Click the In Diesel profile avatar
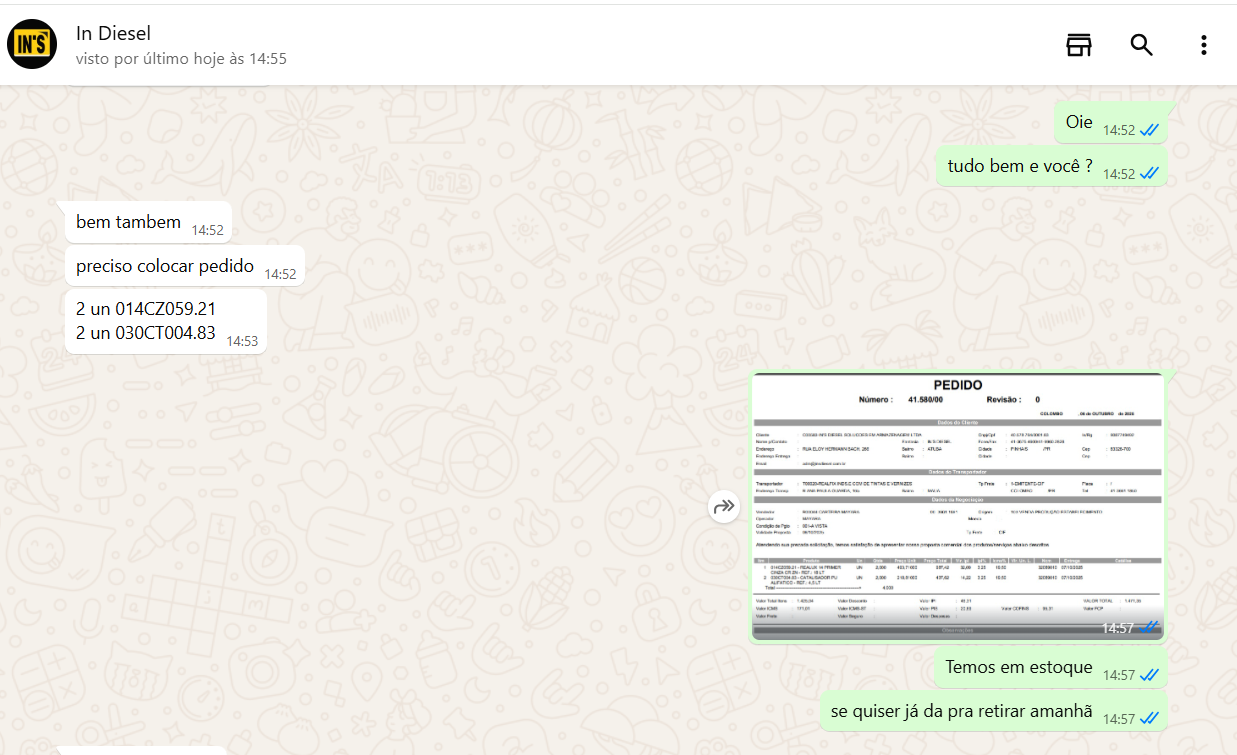 pos(32,45)
